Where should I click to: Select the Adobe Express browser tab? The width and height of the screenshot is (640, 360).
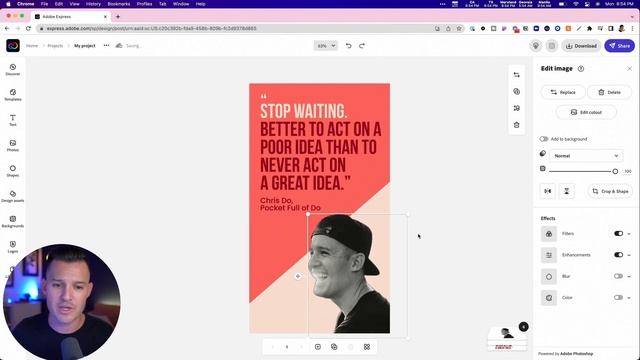[x=70, y=17]
